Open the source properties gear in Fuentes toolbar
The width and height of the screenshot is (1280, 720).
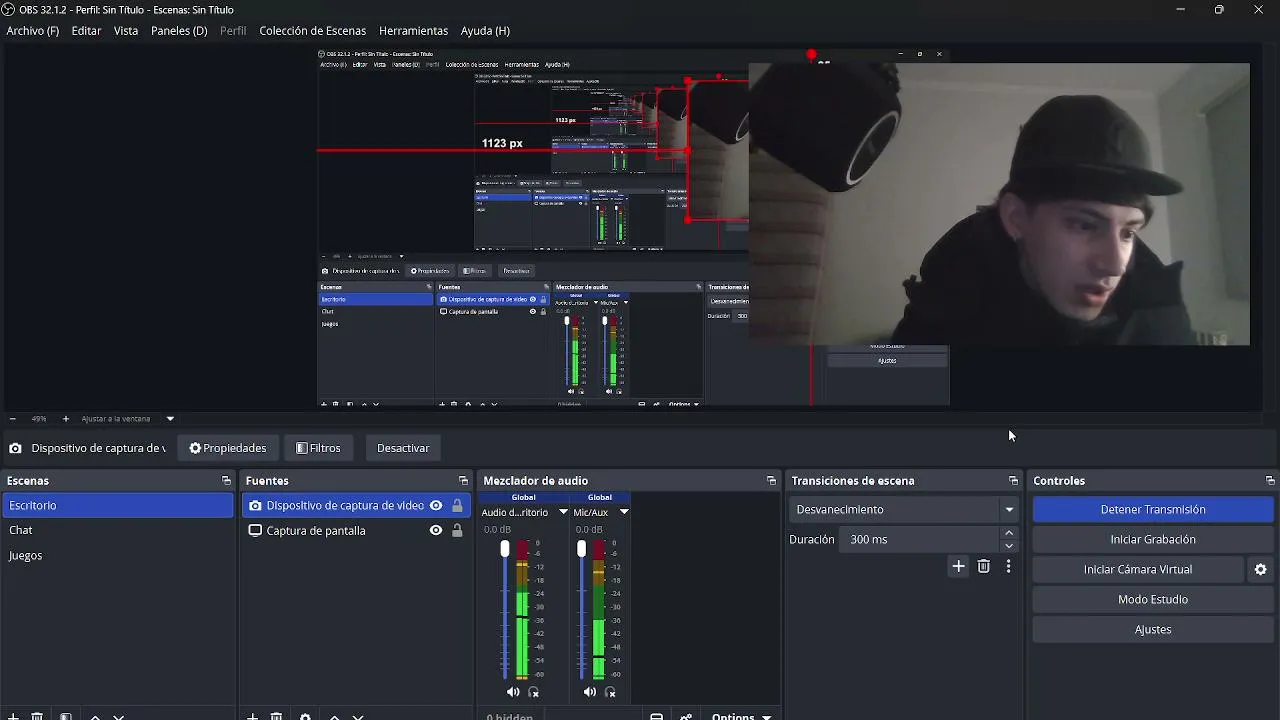[305, 716]
